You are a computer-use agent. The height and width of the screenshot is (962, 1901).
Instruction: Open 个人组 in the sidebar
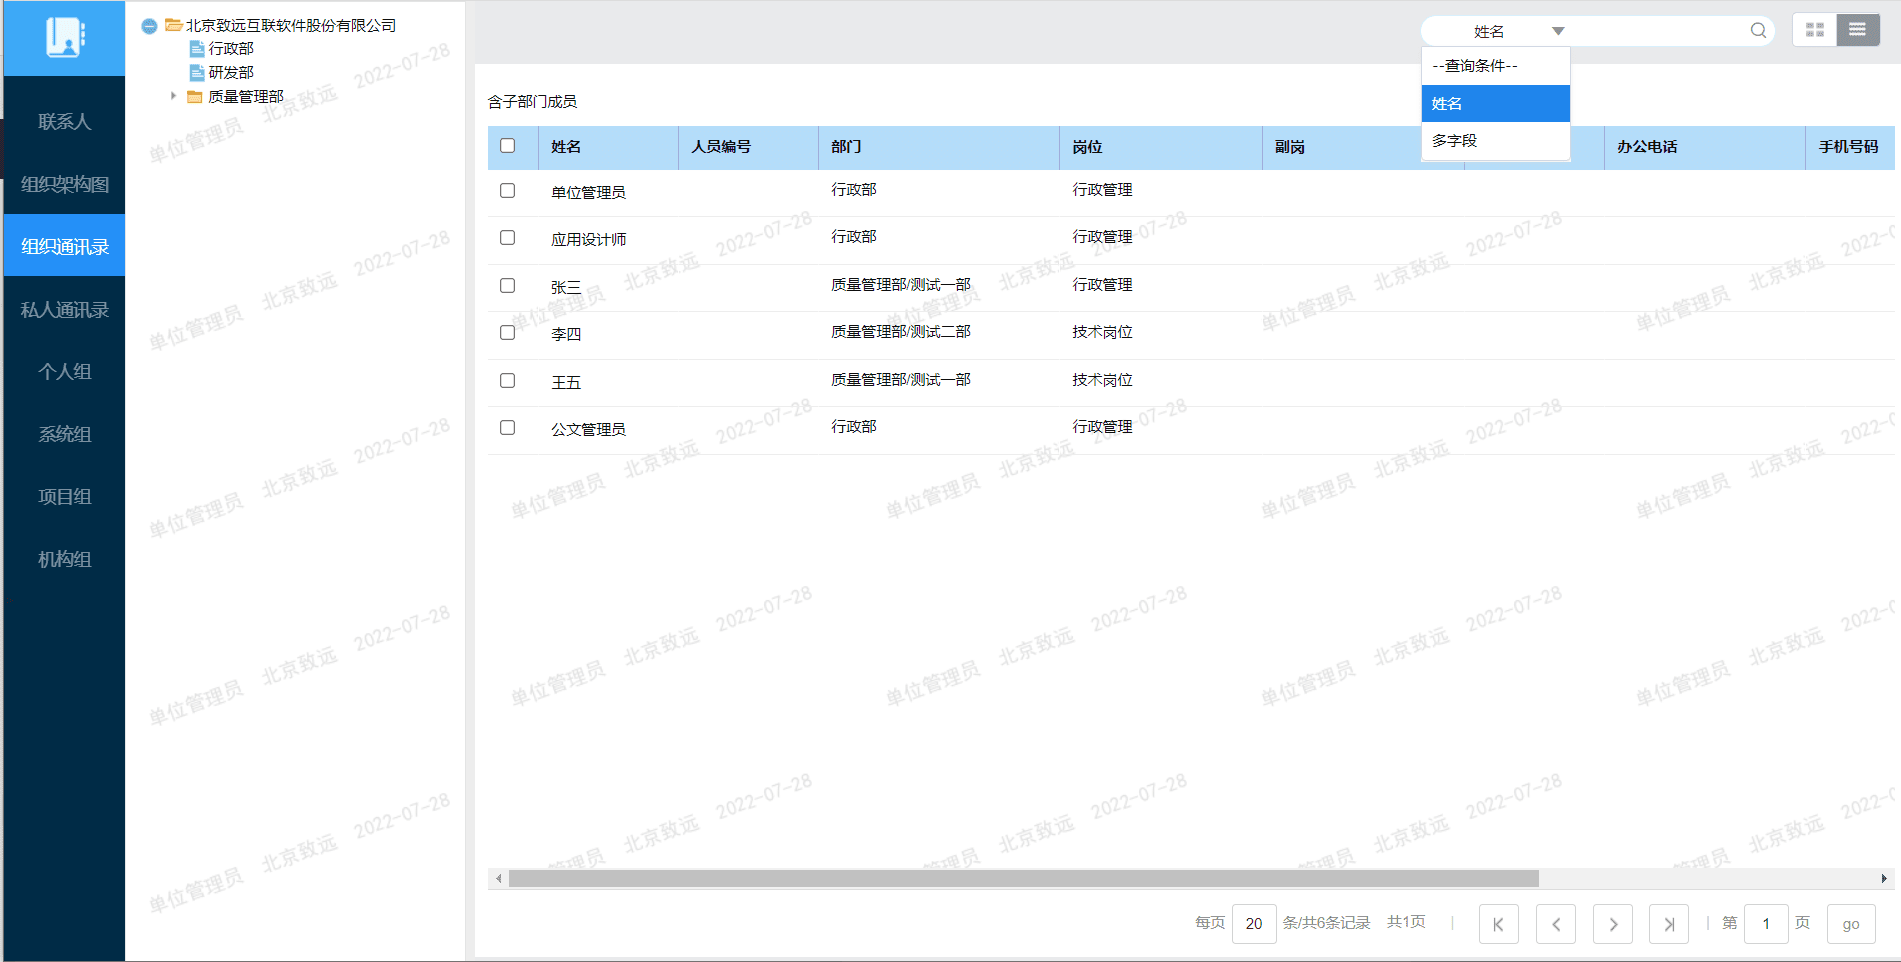coord(64,371)
